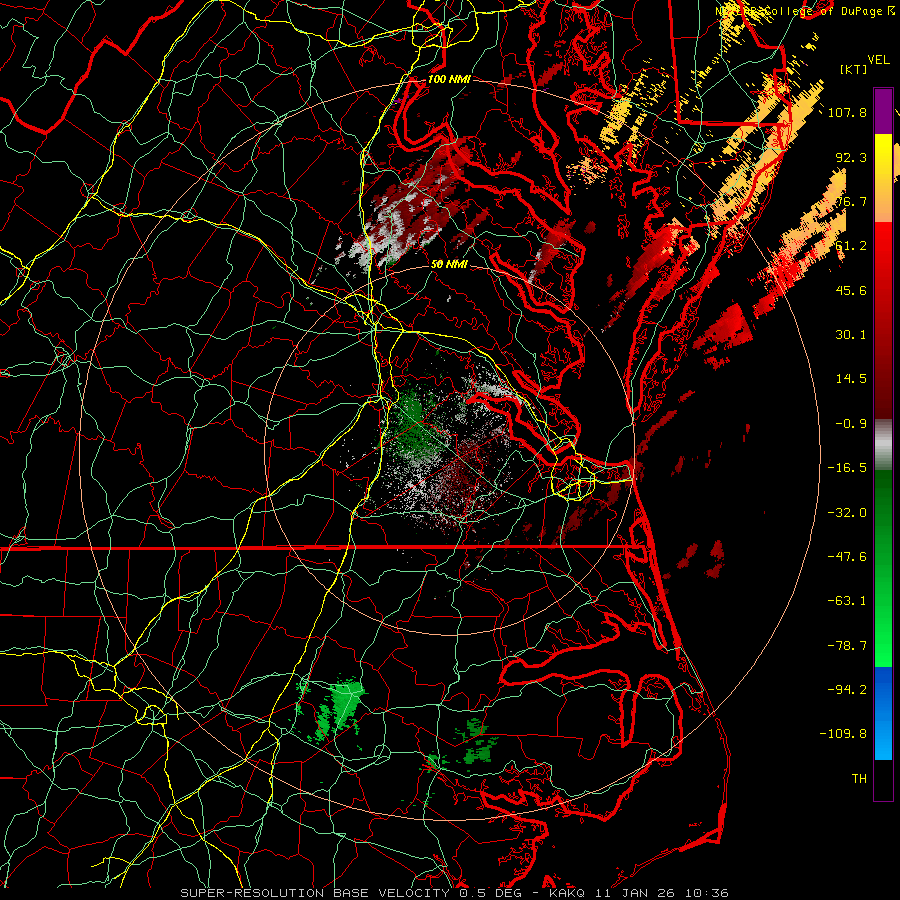Pick the blue segment of velocity scale
This screenshot has width=900, height=900.
tap(883, 689)
